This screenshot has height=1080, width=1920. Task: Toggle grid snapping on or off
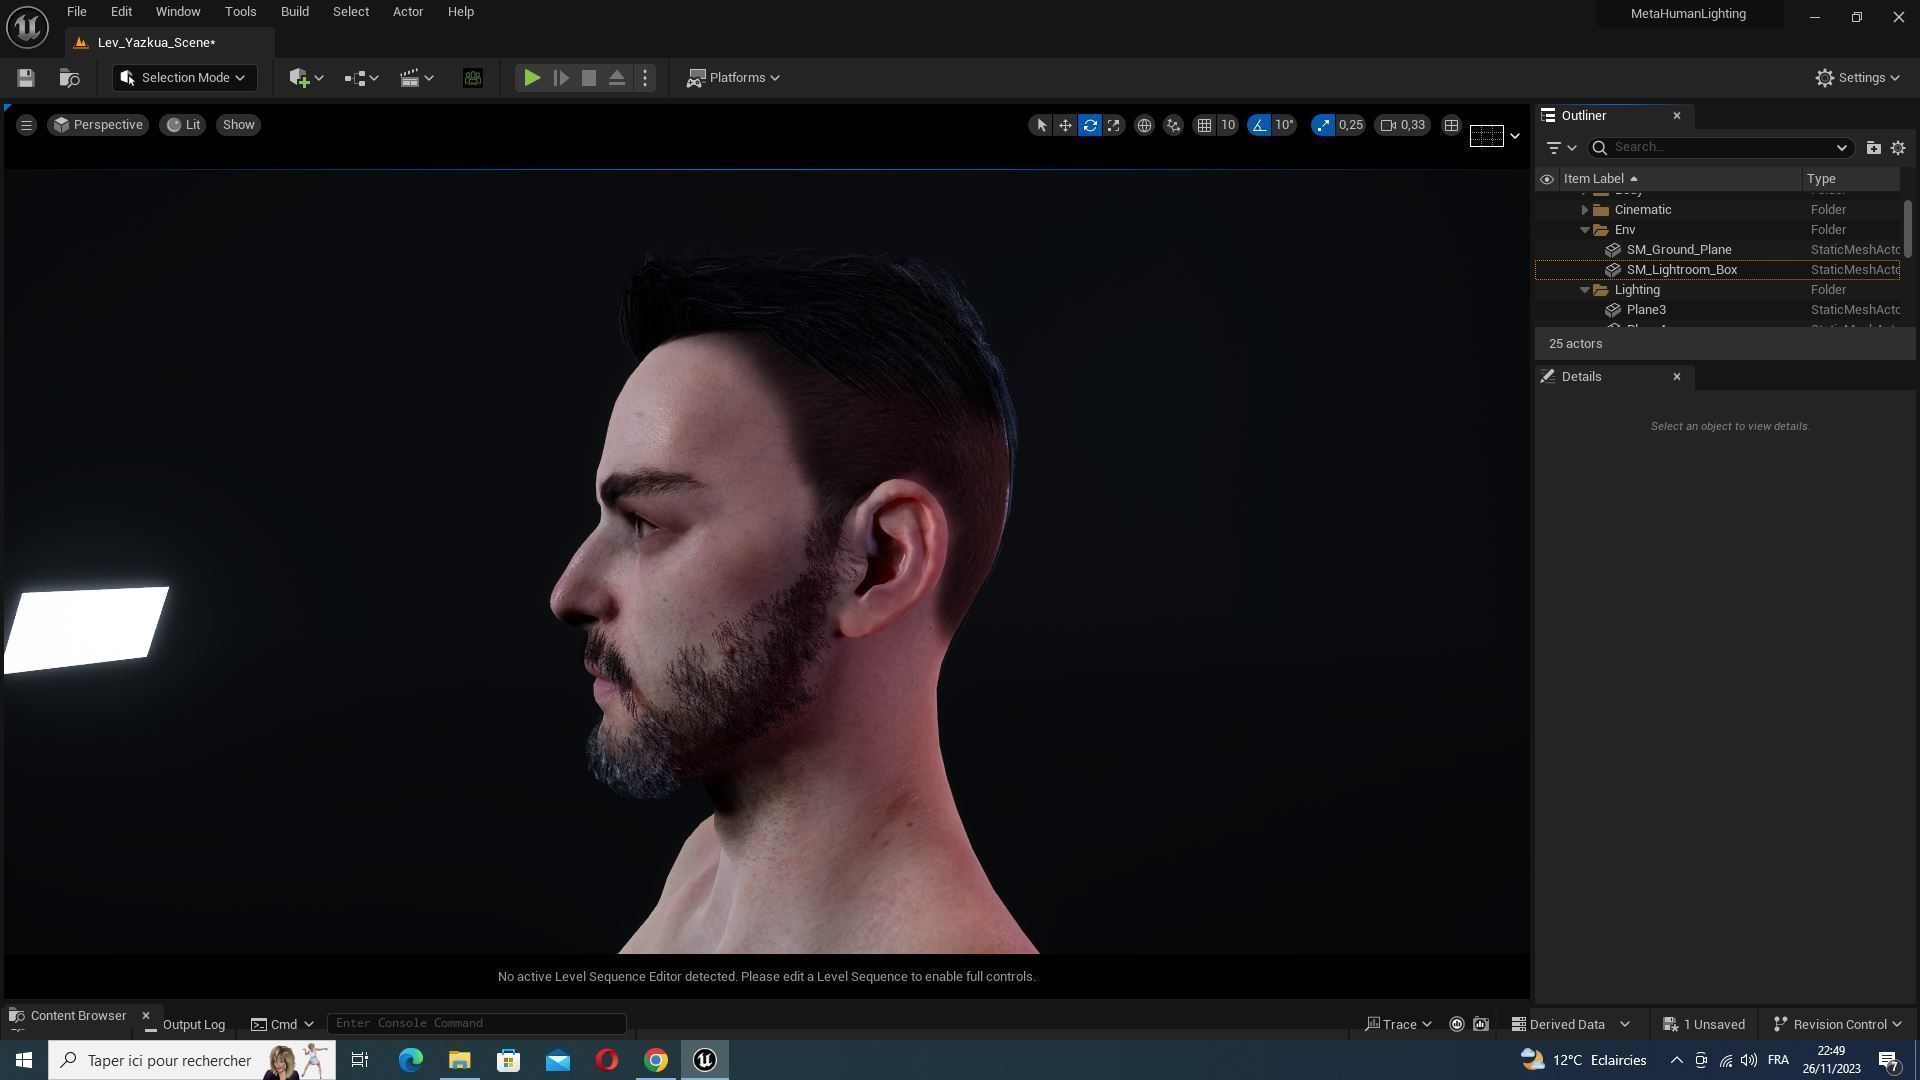tap(1204, 125)
